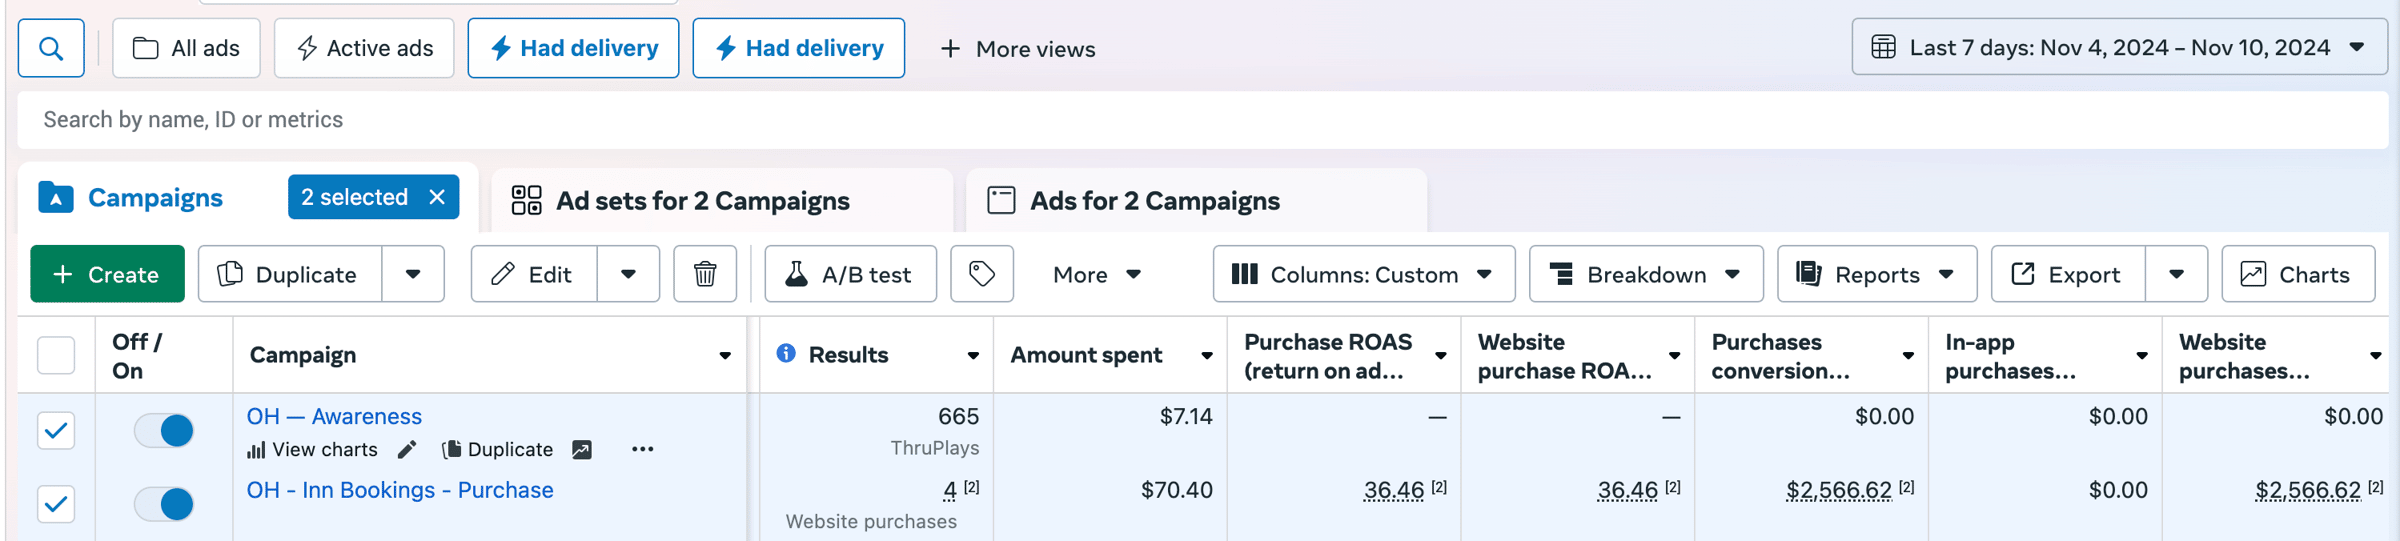This screenshot has height=541, width=2400.
Task: Click the tag label icon button
Action: (982, 274)
